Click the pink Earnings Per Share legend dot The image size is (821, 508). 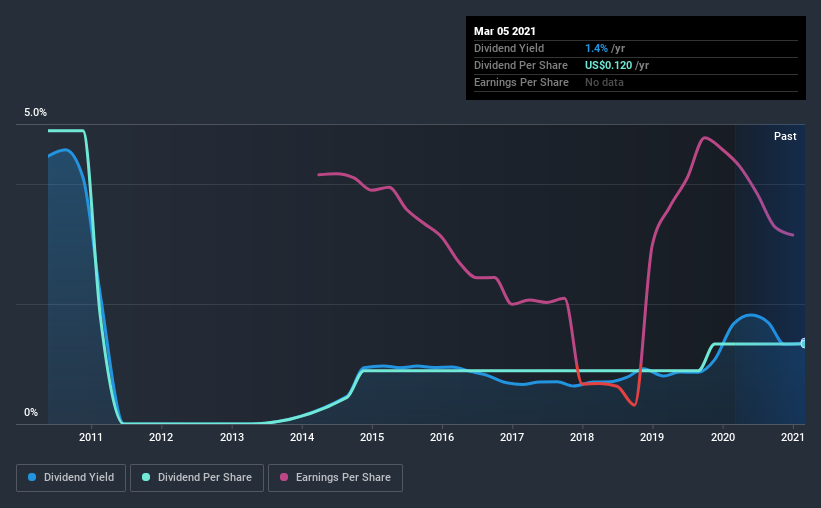(x=284, y=477)
